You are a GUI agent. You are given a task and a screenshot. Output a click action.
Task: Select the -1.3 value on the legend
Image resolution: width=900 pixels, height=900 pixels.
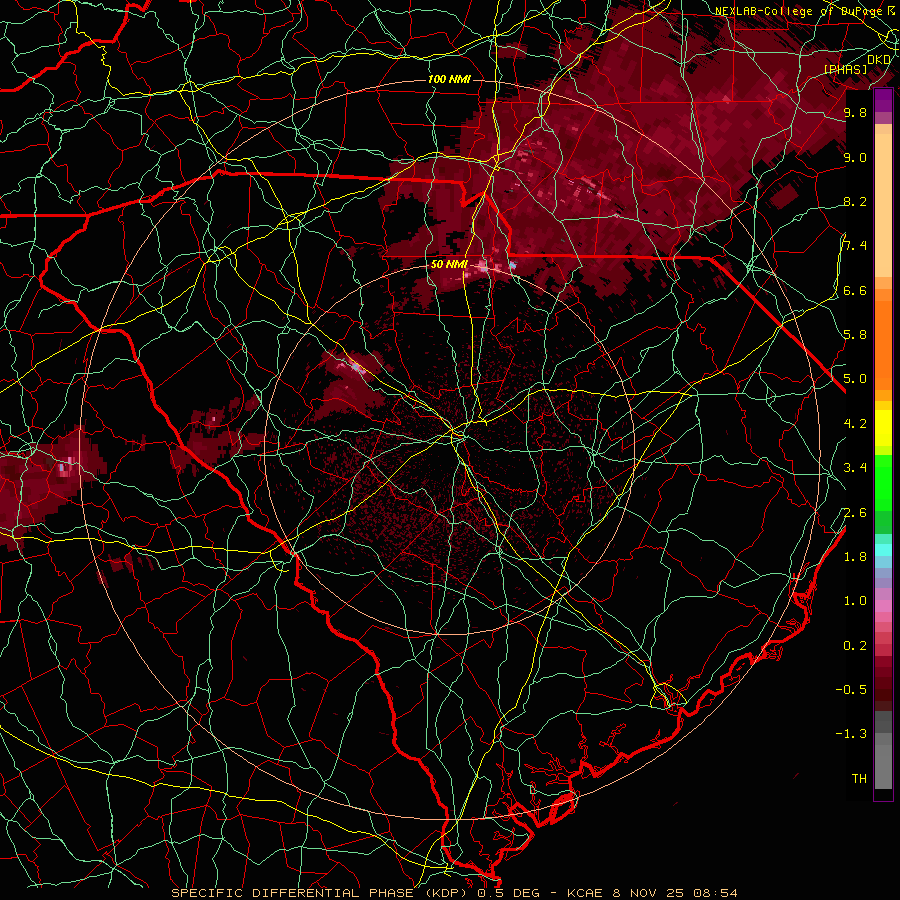[x=851, y=734]
